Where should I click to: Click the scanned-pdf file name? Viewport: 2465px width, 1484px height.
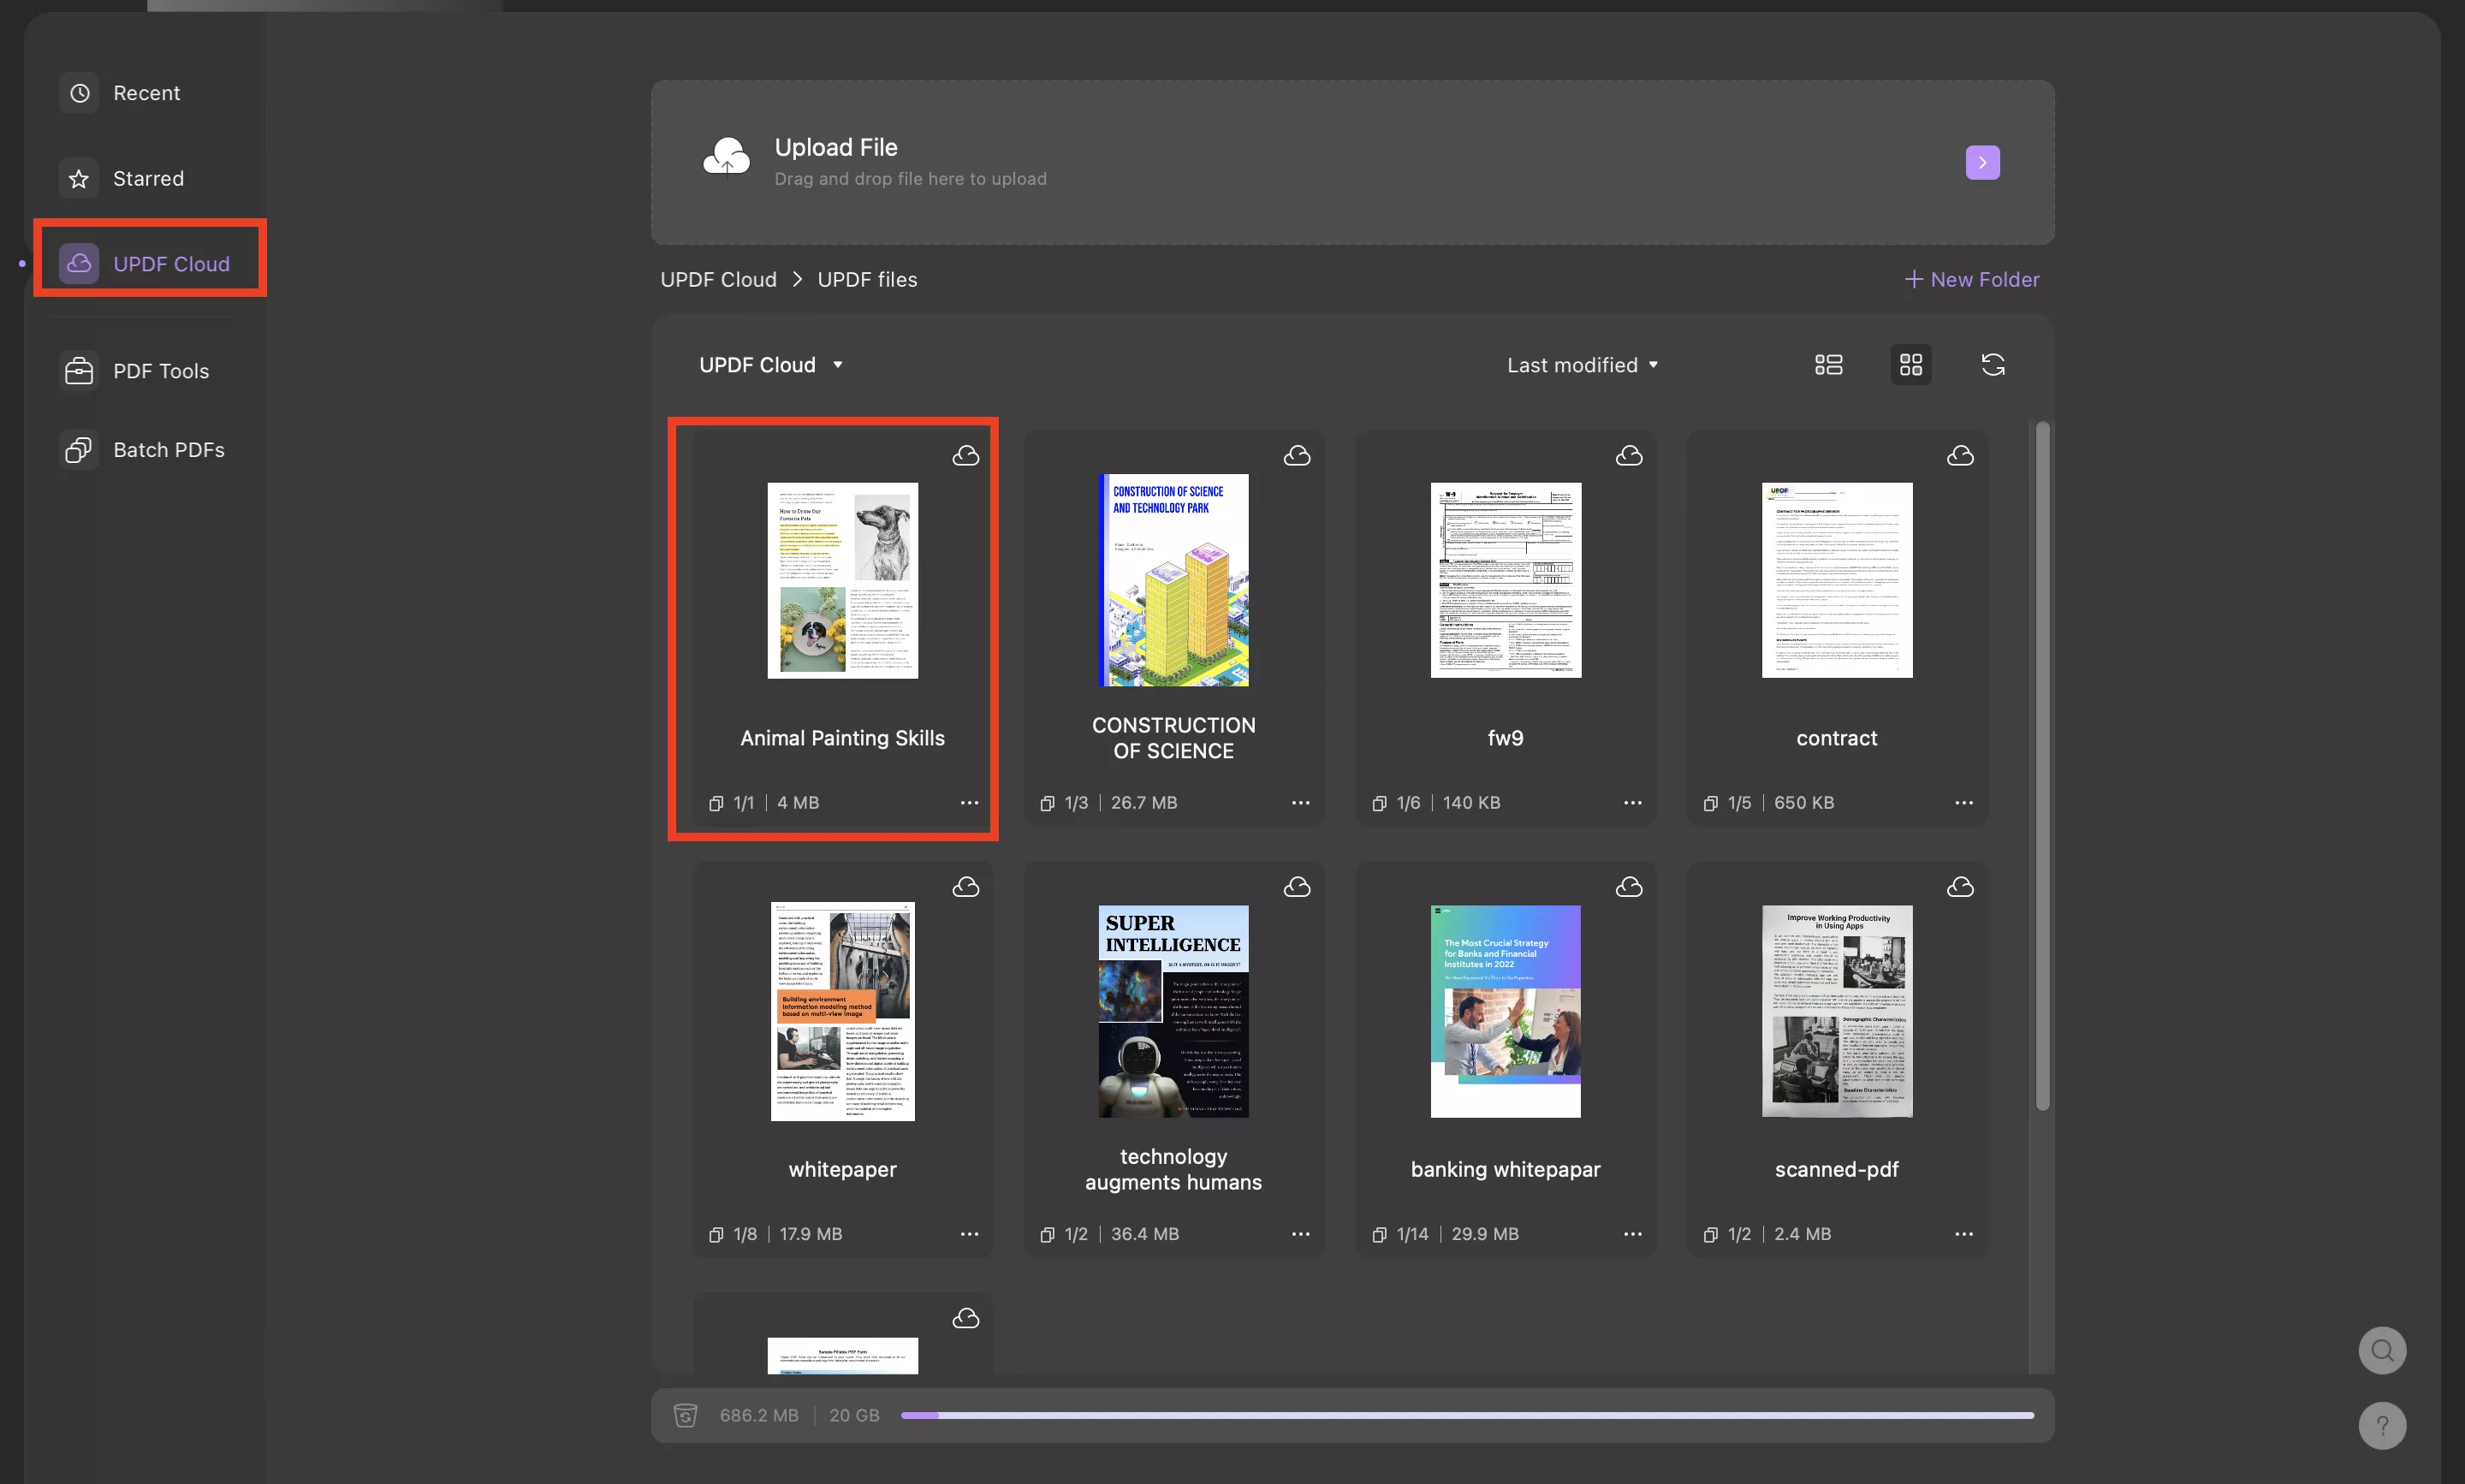click(1836, 1169)
